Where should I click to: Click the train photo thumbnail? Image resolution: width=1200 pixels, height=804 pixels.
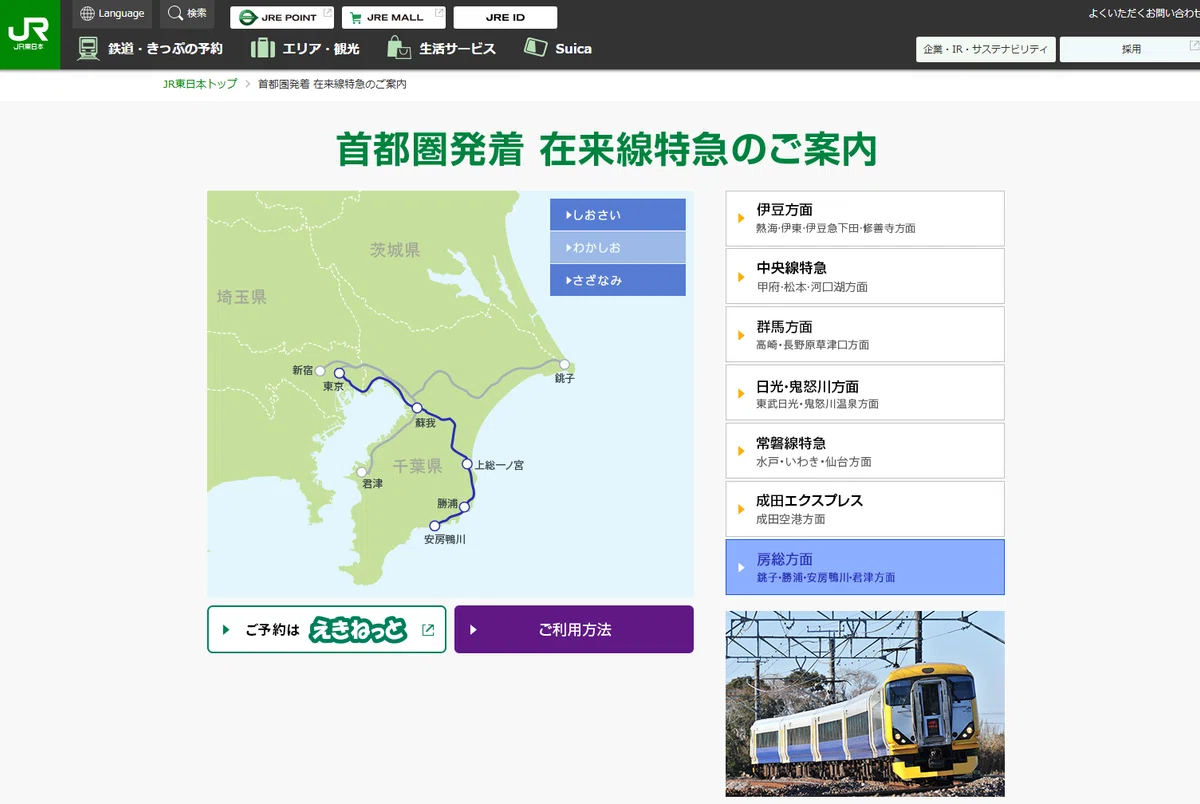[x=865, y=704]
